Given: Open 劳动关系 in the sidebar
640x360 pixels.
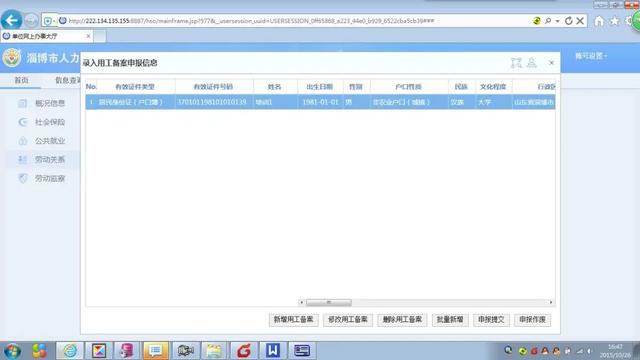Looking at the screenshot, I should point(50,160).
